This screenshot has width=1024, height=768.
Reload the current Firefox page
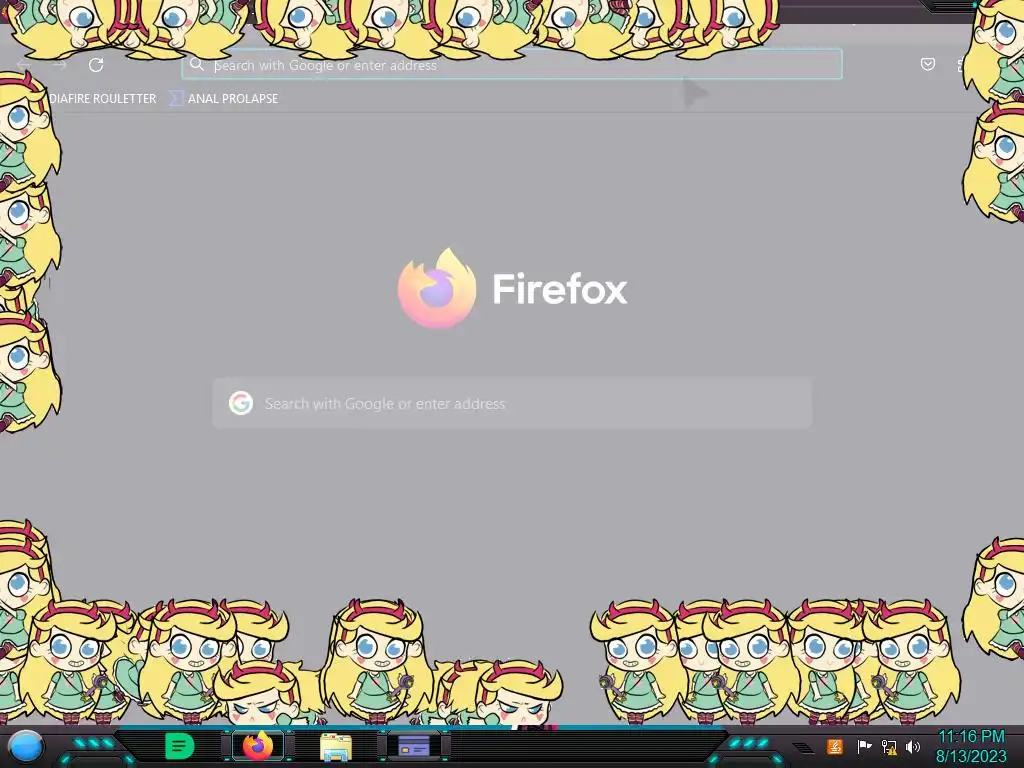(96, 65)
